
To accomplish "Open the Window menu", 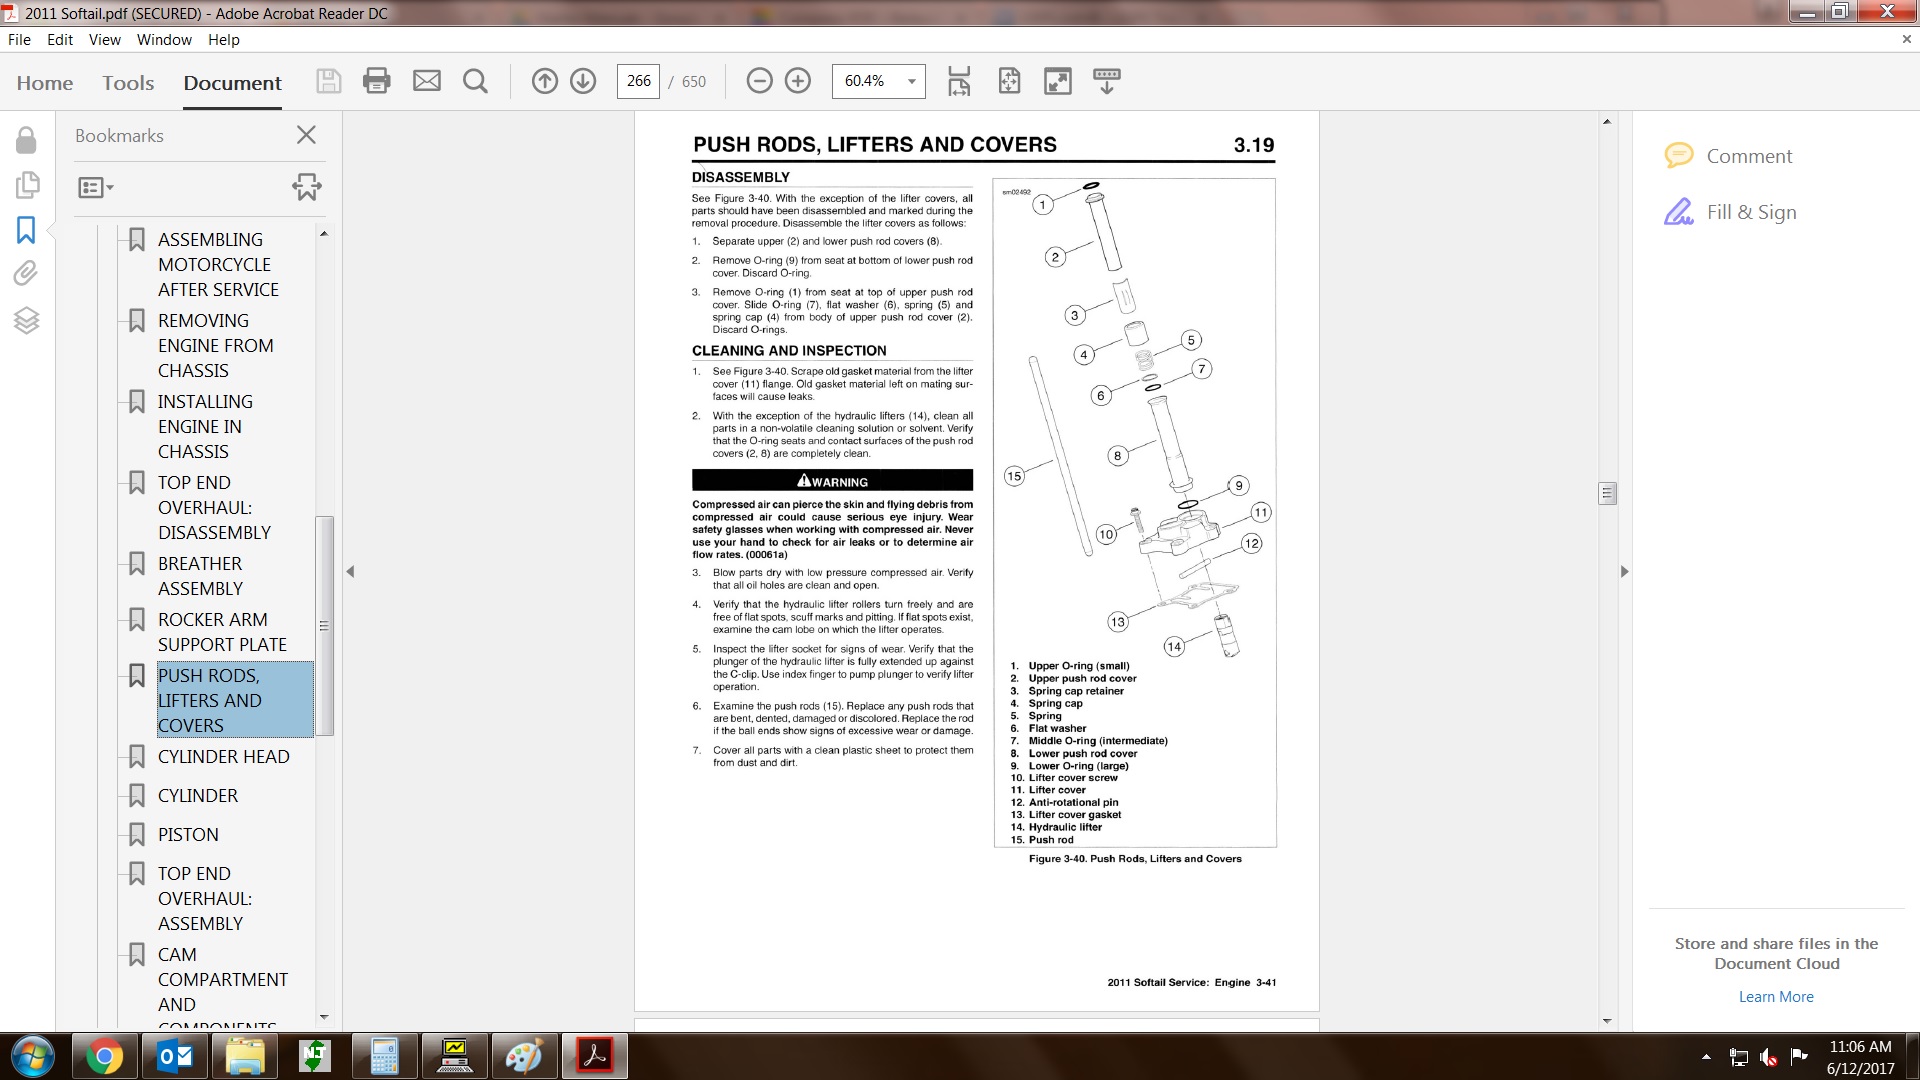I will [164, 40].
